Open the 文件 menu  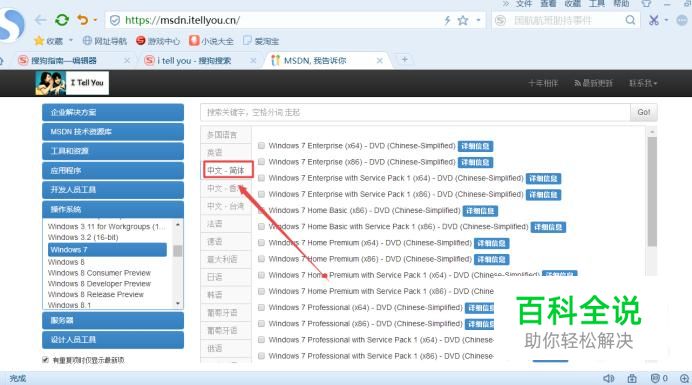coord(523,4)
